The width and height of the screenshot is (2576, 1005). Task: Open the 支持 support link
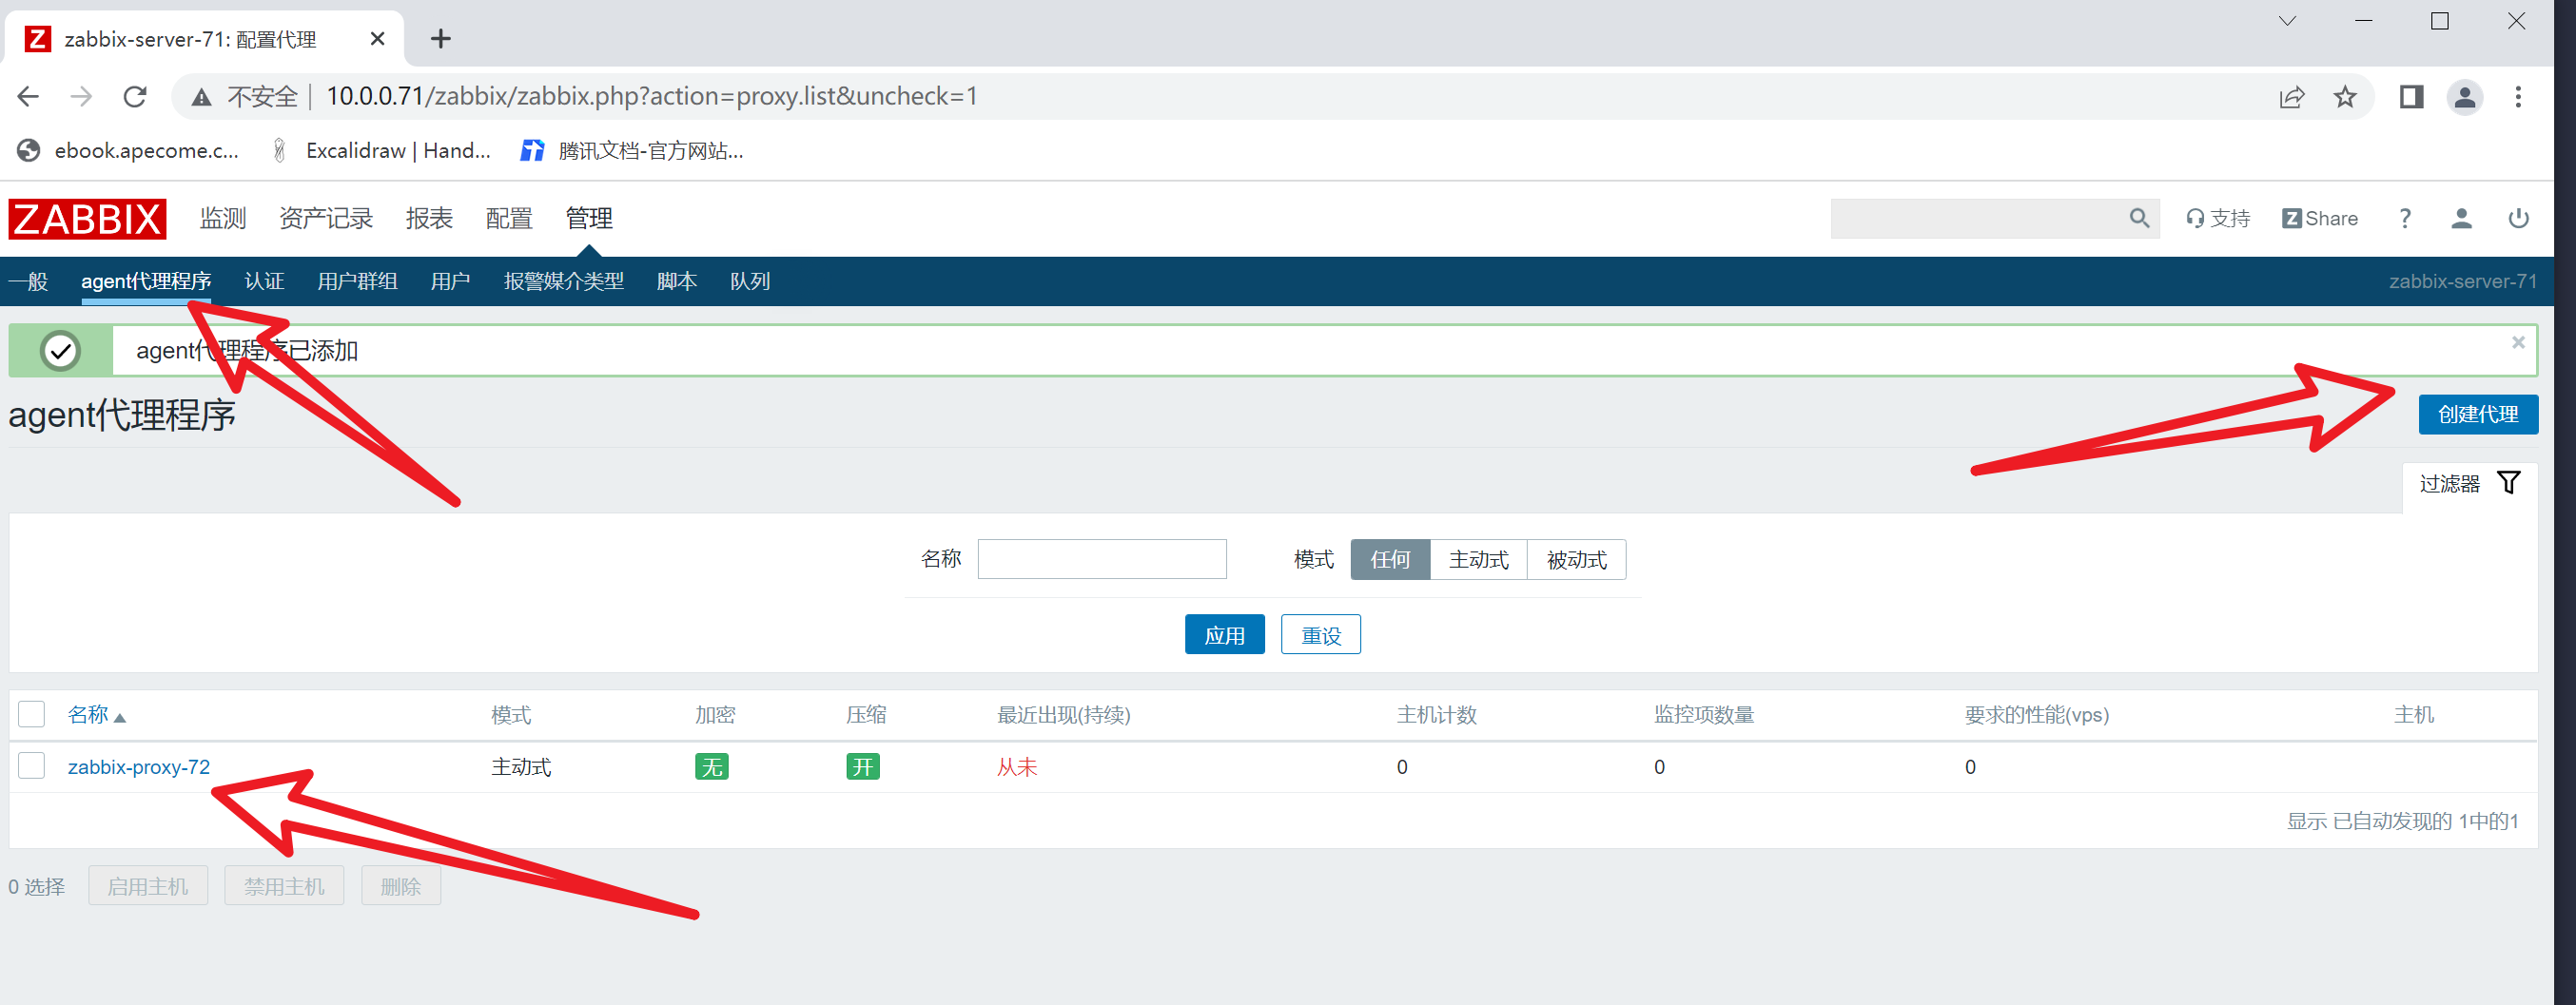pyautogui.click(x=2218, y=218)
